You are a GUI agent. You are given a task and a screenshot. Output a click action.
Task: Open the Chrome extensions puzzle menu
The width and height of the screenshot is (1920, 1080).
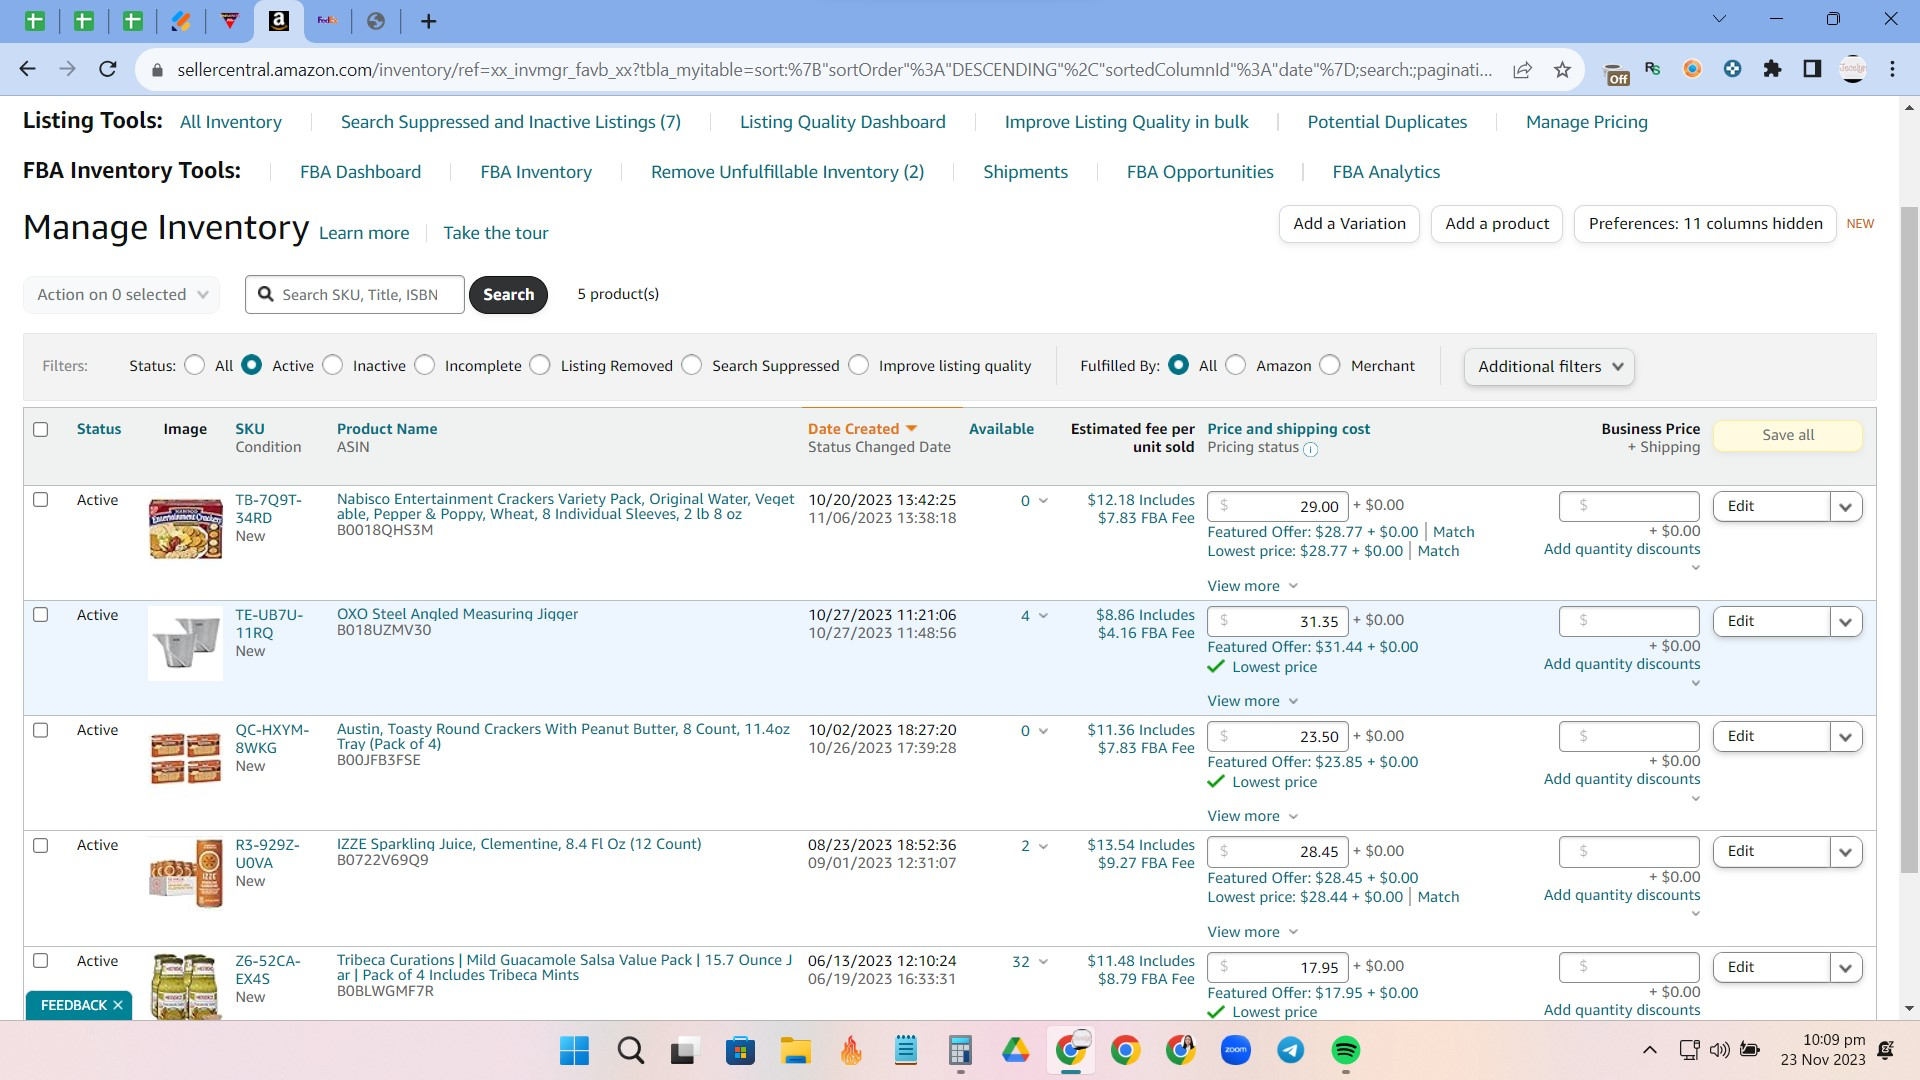[x=1773, y=69]
